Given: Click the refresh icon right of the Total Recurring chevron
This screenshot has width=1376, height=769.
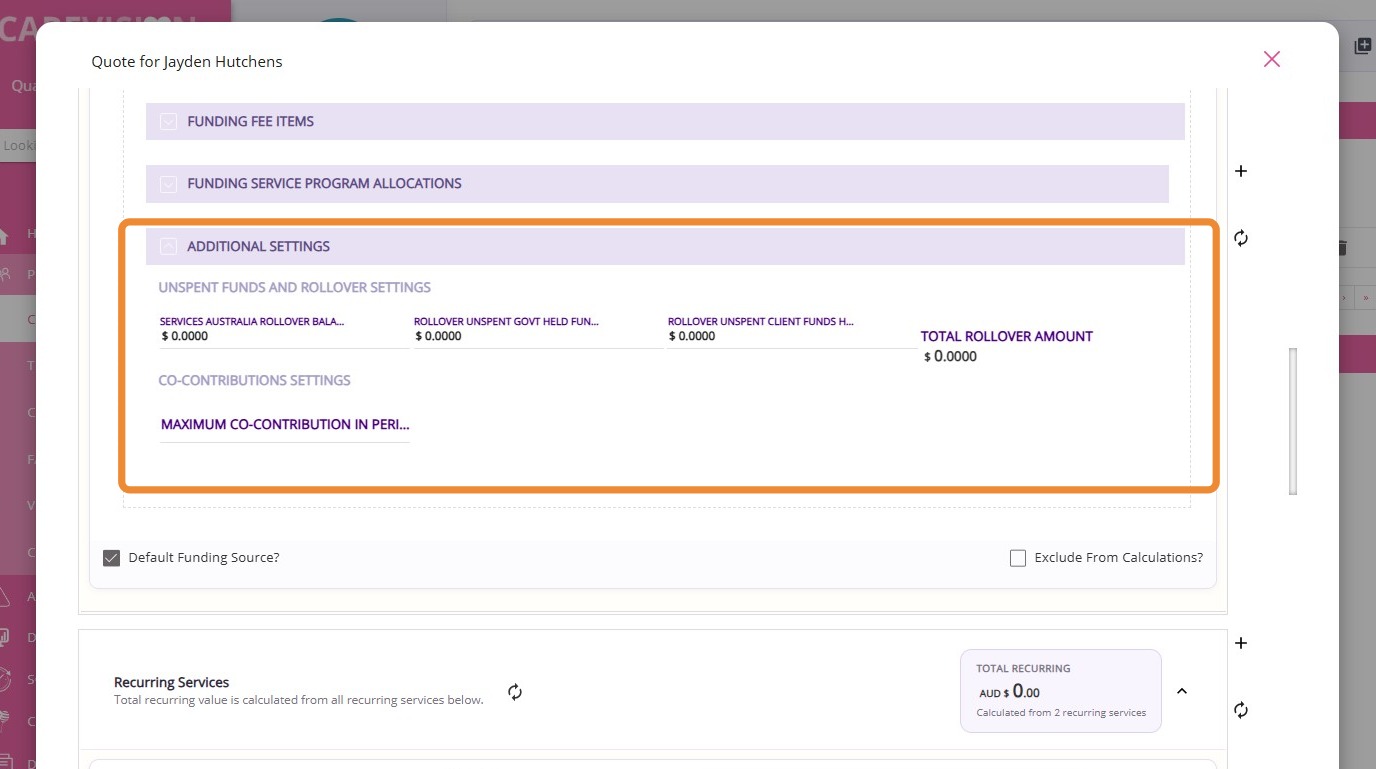Looking at the screenshot, I should 1241,710.
